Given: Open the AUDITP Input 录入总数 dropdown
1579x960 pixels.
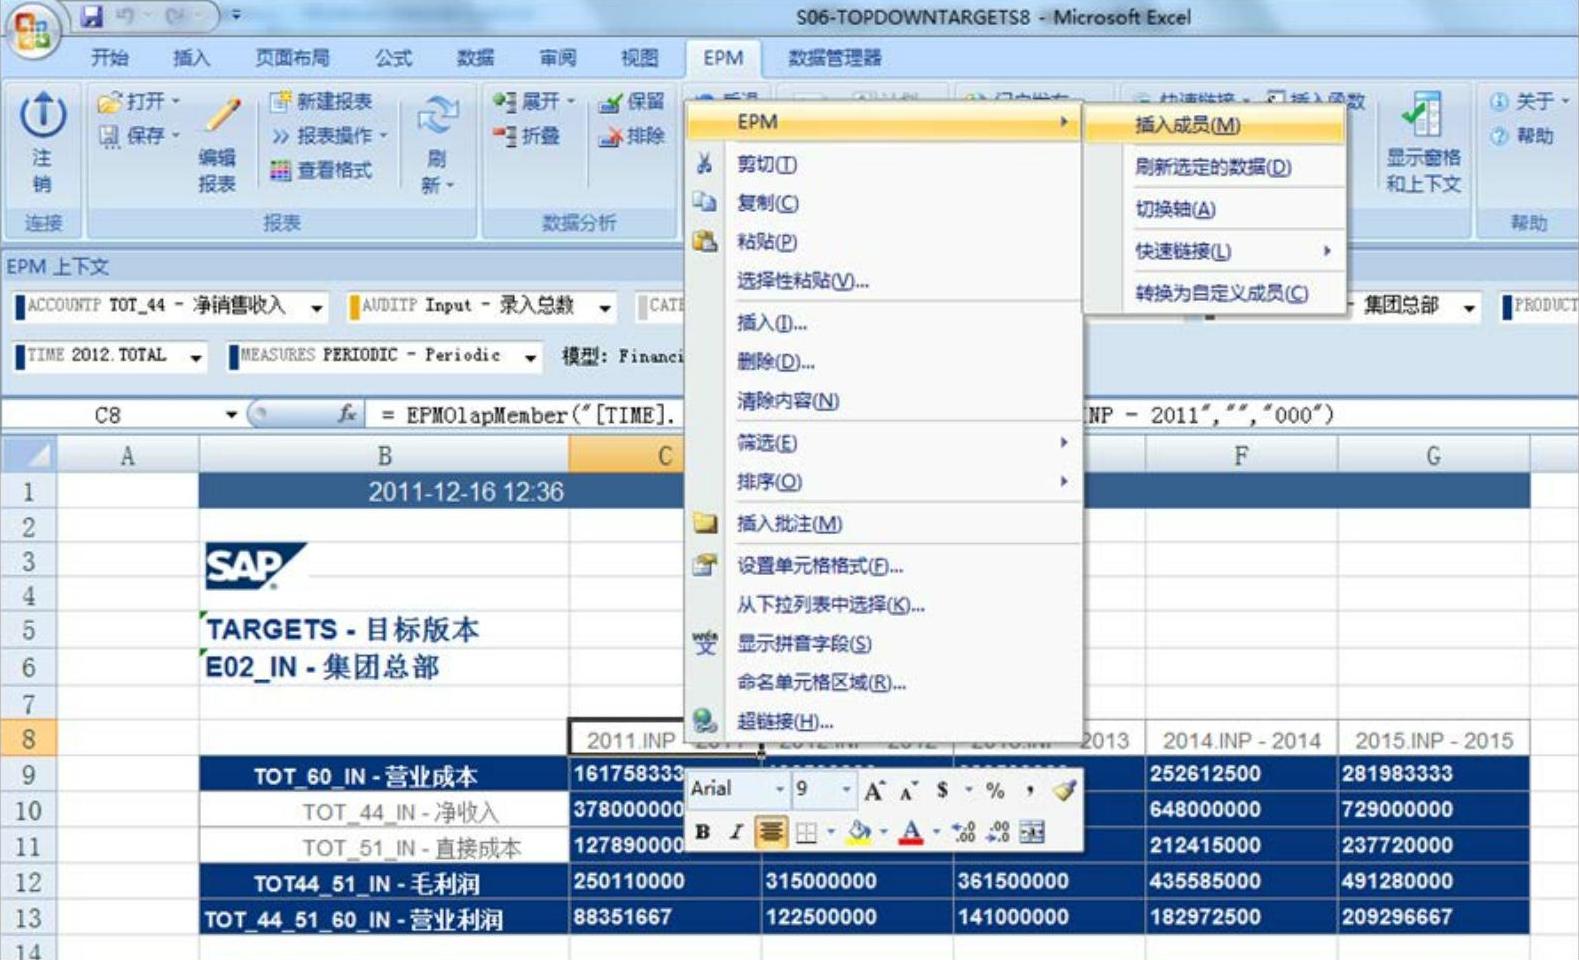Looking at the screenshot, I should tap(605, 308).
